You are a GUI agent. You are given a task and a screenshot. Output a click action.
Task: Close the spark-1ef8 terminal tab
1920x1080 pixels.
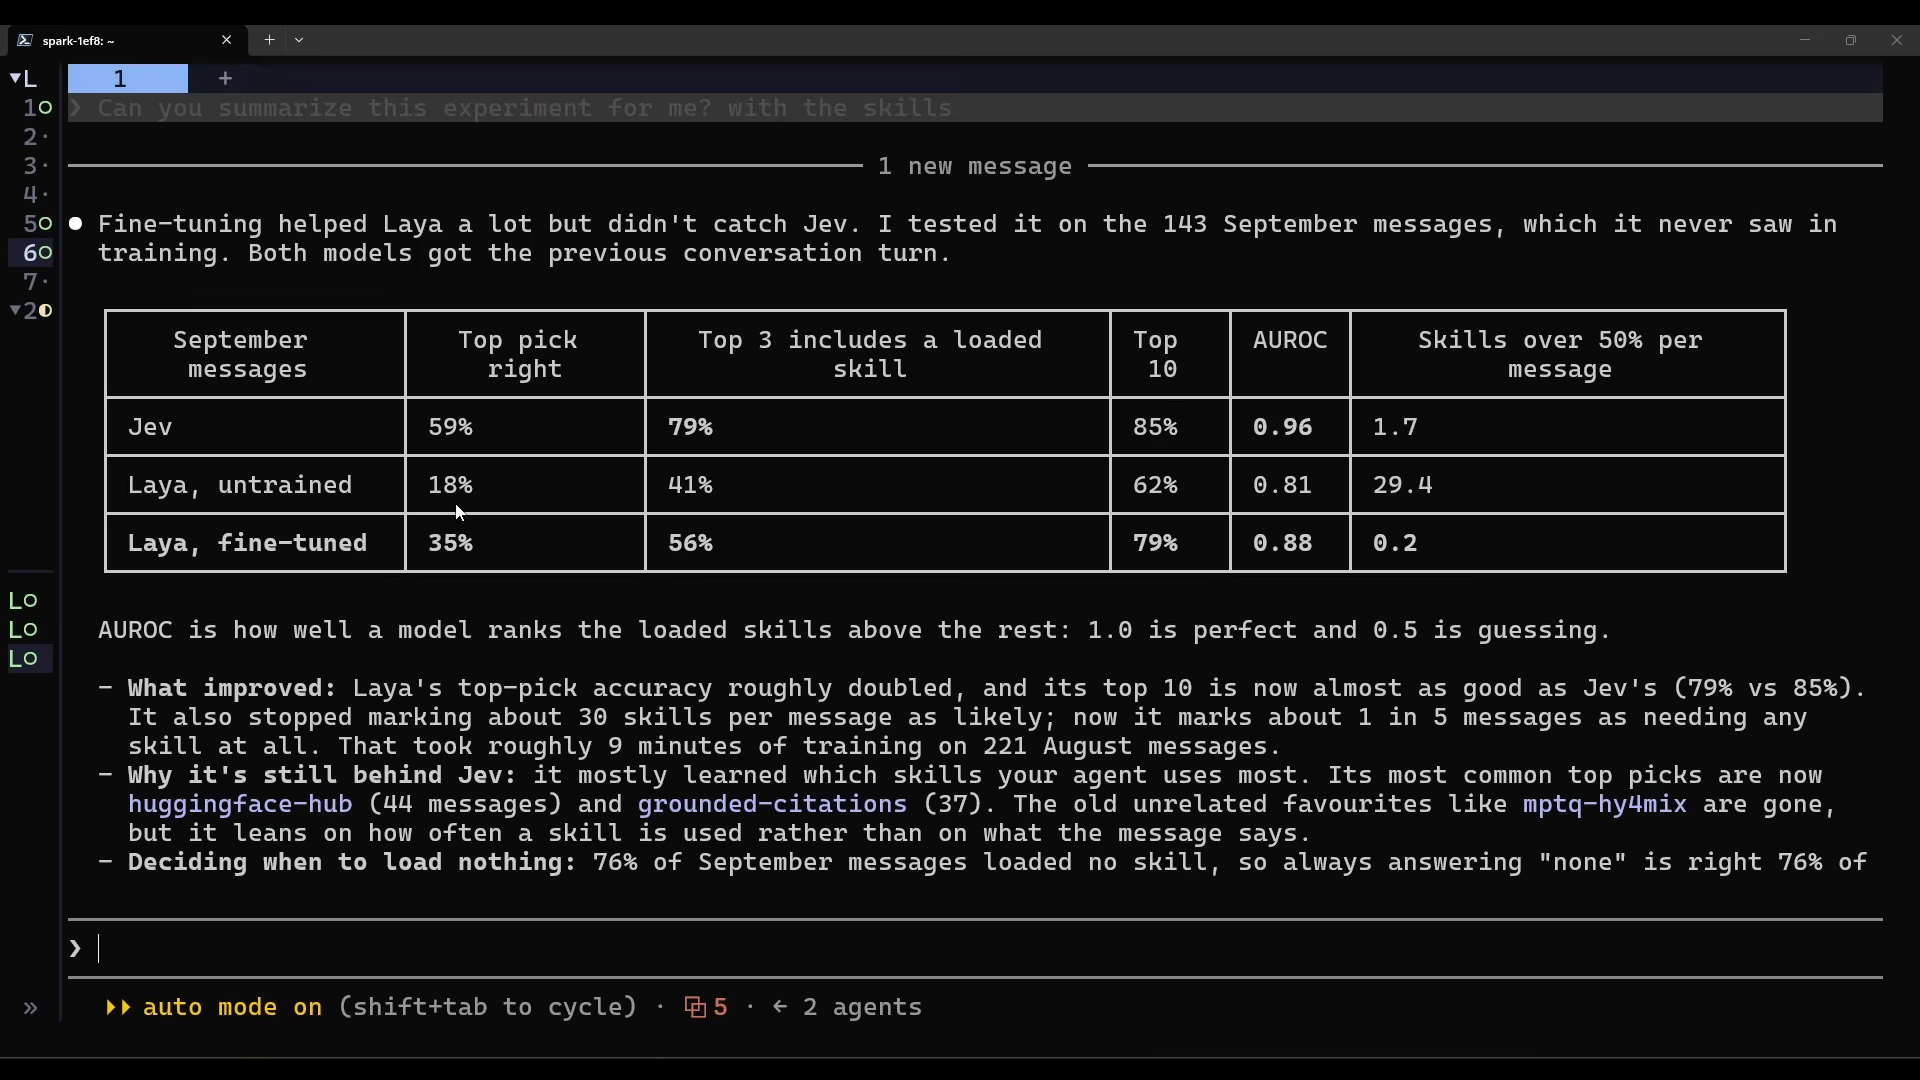(x=226, y=40)
